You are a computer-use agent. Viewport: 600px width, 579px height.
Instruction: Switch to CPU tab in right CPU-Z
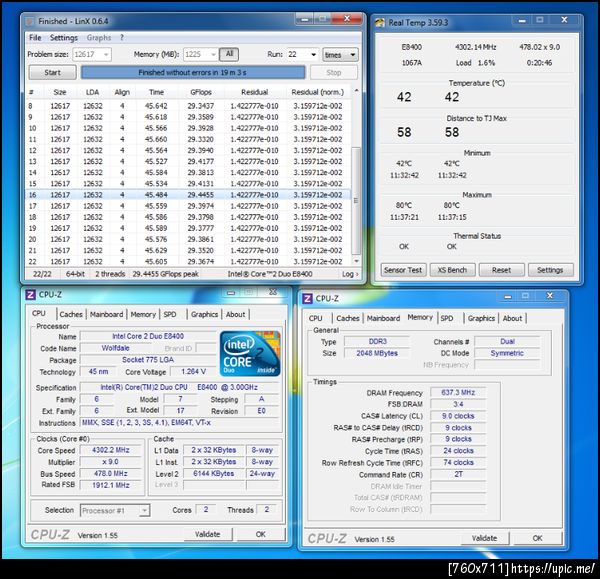tap(316, 318)
